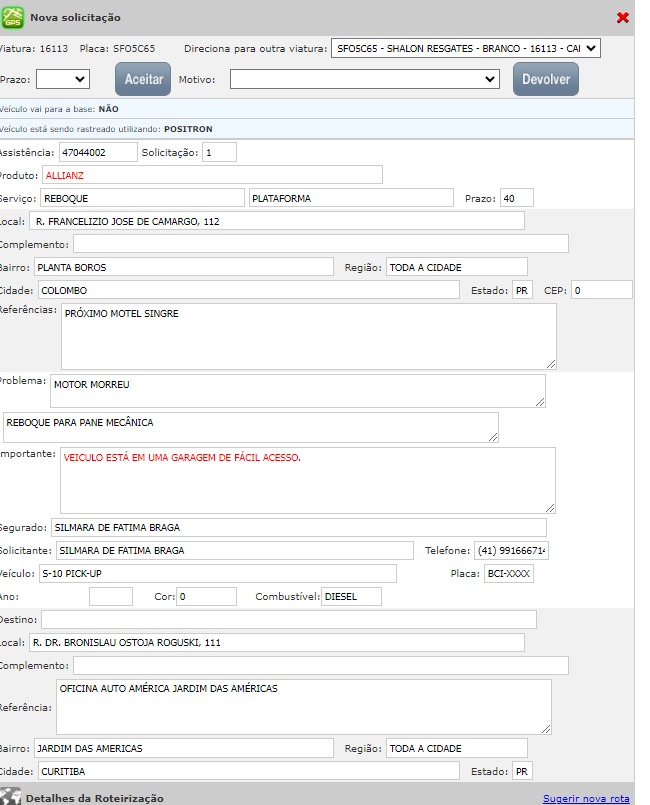Click the Importante textarea with red text
This screenshot has width=650, height=805.
pyautogui.click(x=308, y=480)
